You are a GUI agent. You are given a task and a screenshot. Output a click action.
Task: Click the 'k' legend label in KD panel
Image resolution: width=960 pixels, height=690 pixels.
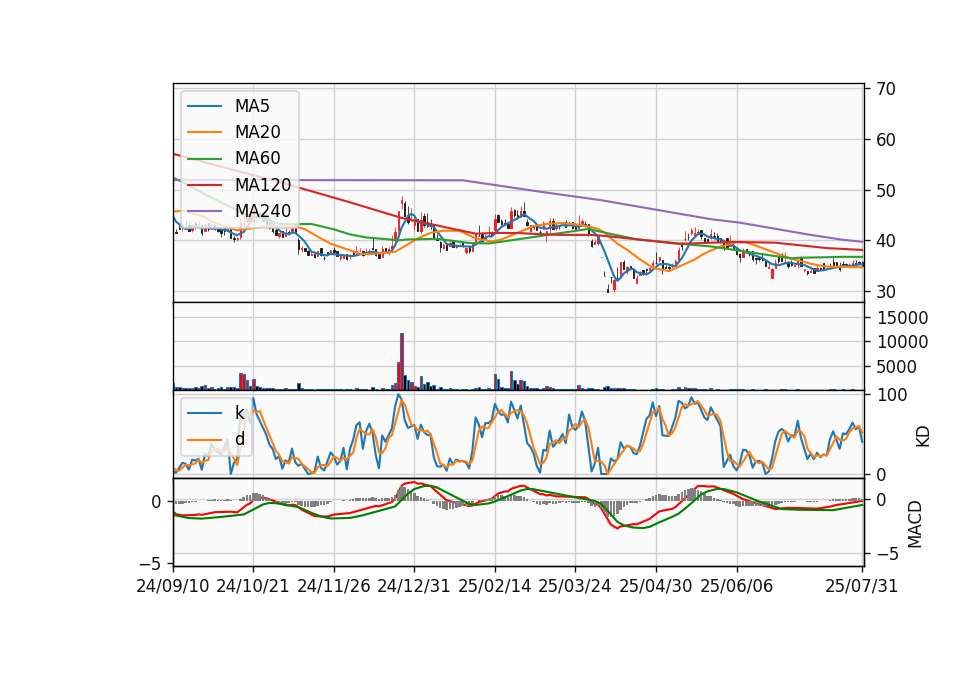pyautogui.click(x=239, y=413)
